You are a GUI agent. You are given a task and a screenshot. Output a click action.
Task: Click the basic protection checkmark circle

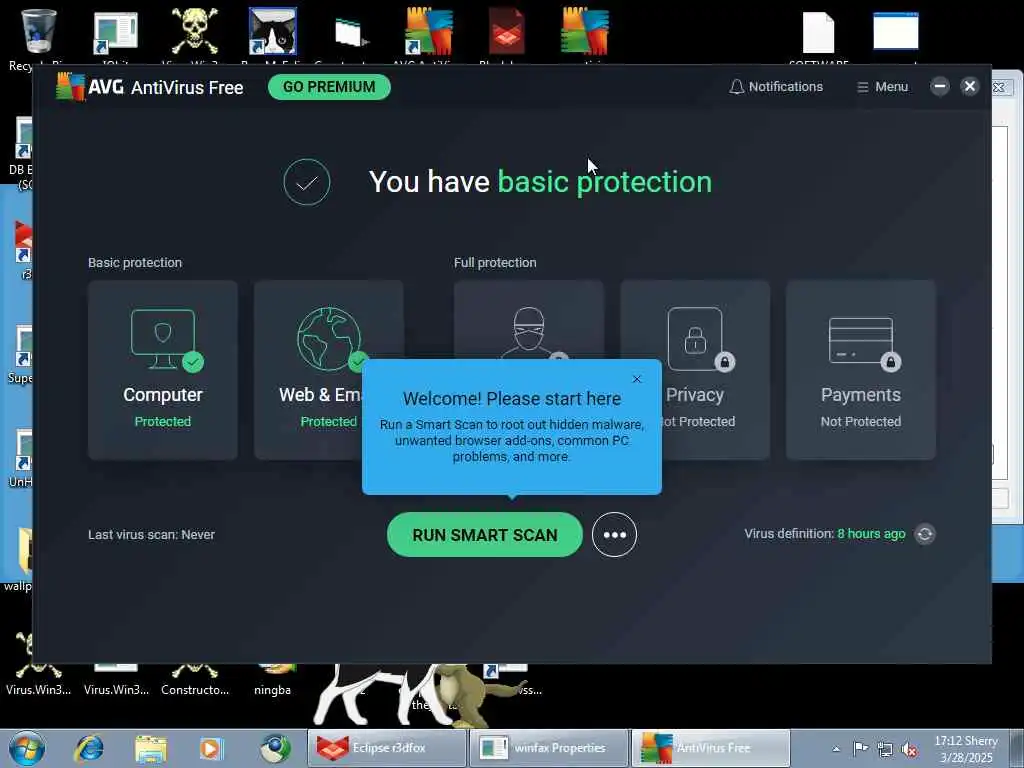307,182
